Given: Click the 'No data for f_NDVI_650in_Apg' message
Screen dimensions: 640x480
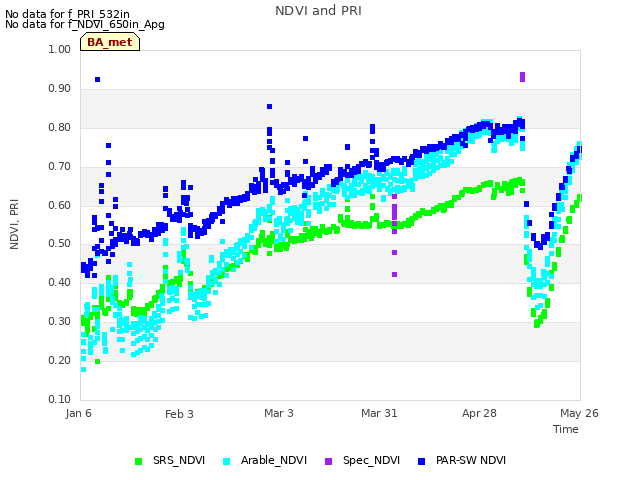Looking at the screenshot, I should coord(85,24).
